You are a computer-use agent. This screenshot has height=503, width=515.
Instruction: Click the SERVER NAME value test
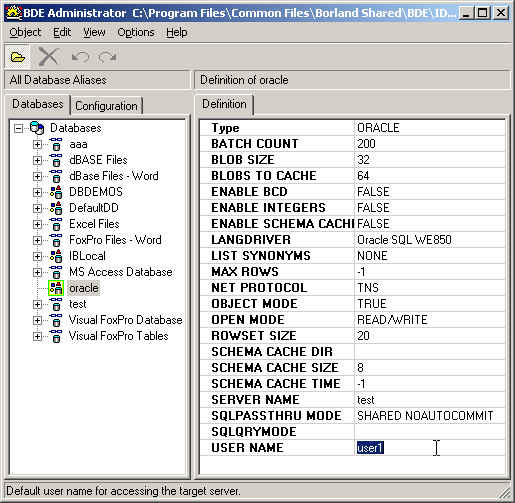pos(366,400)
